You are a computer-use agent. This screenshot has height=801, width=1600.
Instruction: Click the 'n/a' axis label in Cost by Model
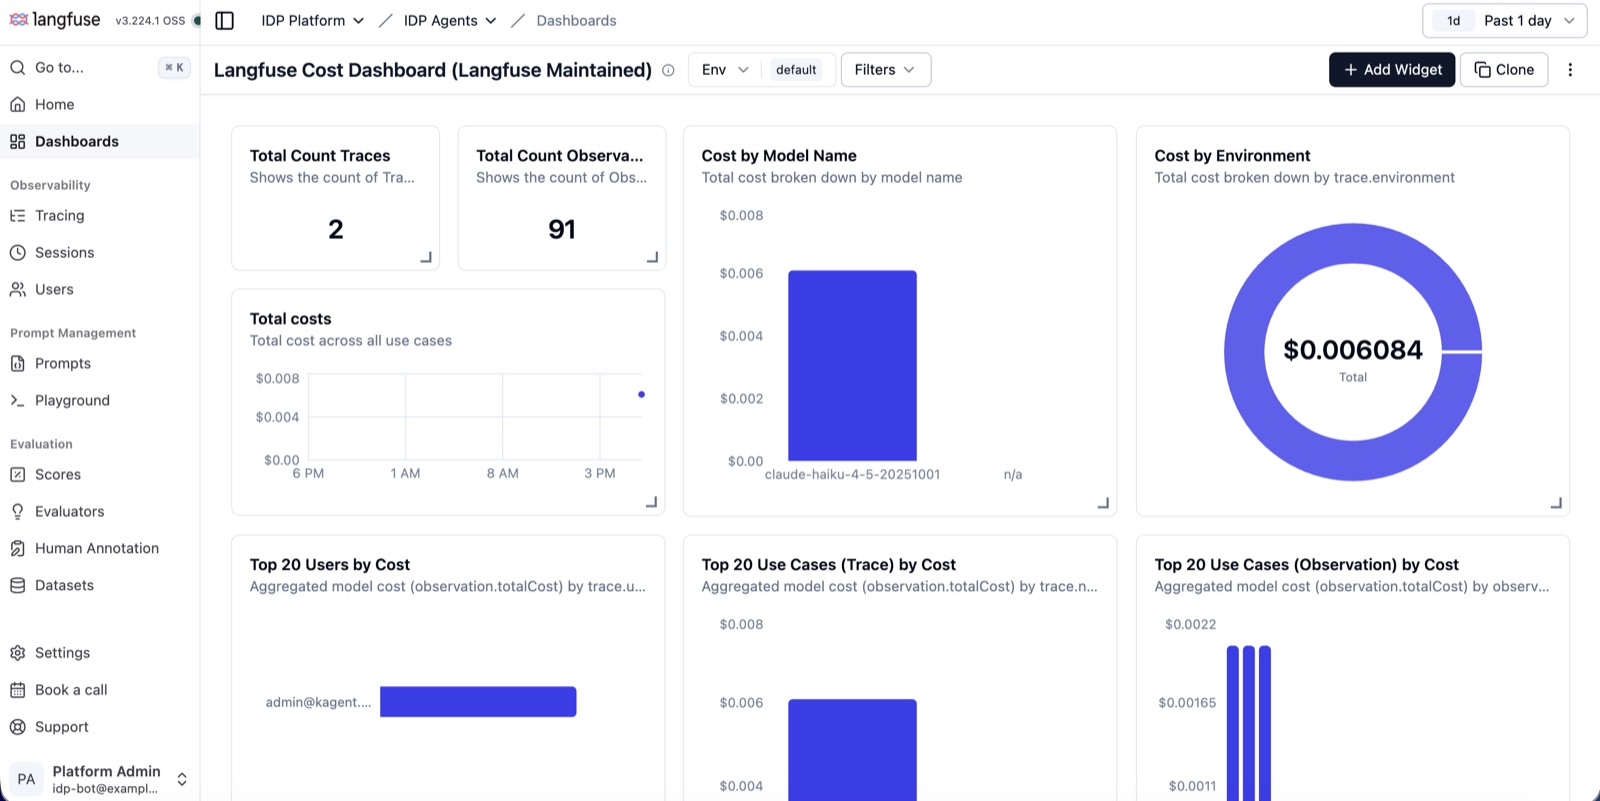(1013, 475)
